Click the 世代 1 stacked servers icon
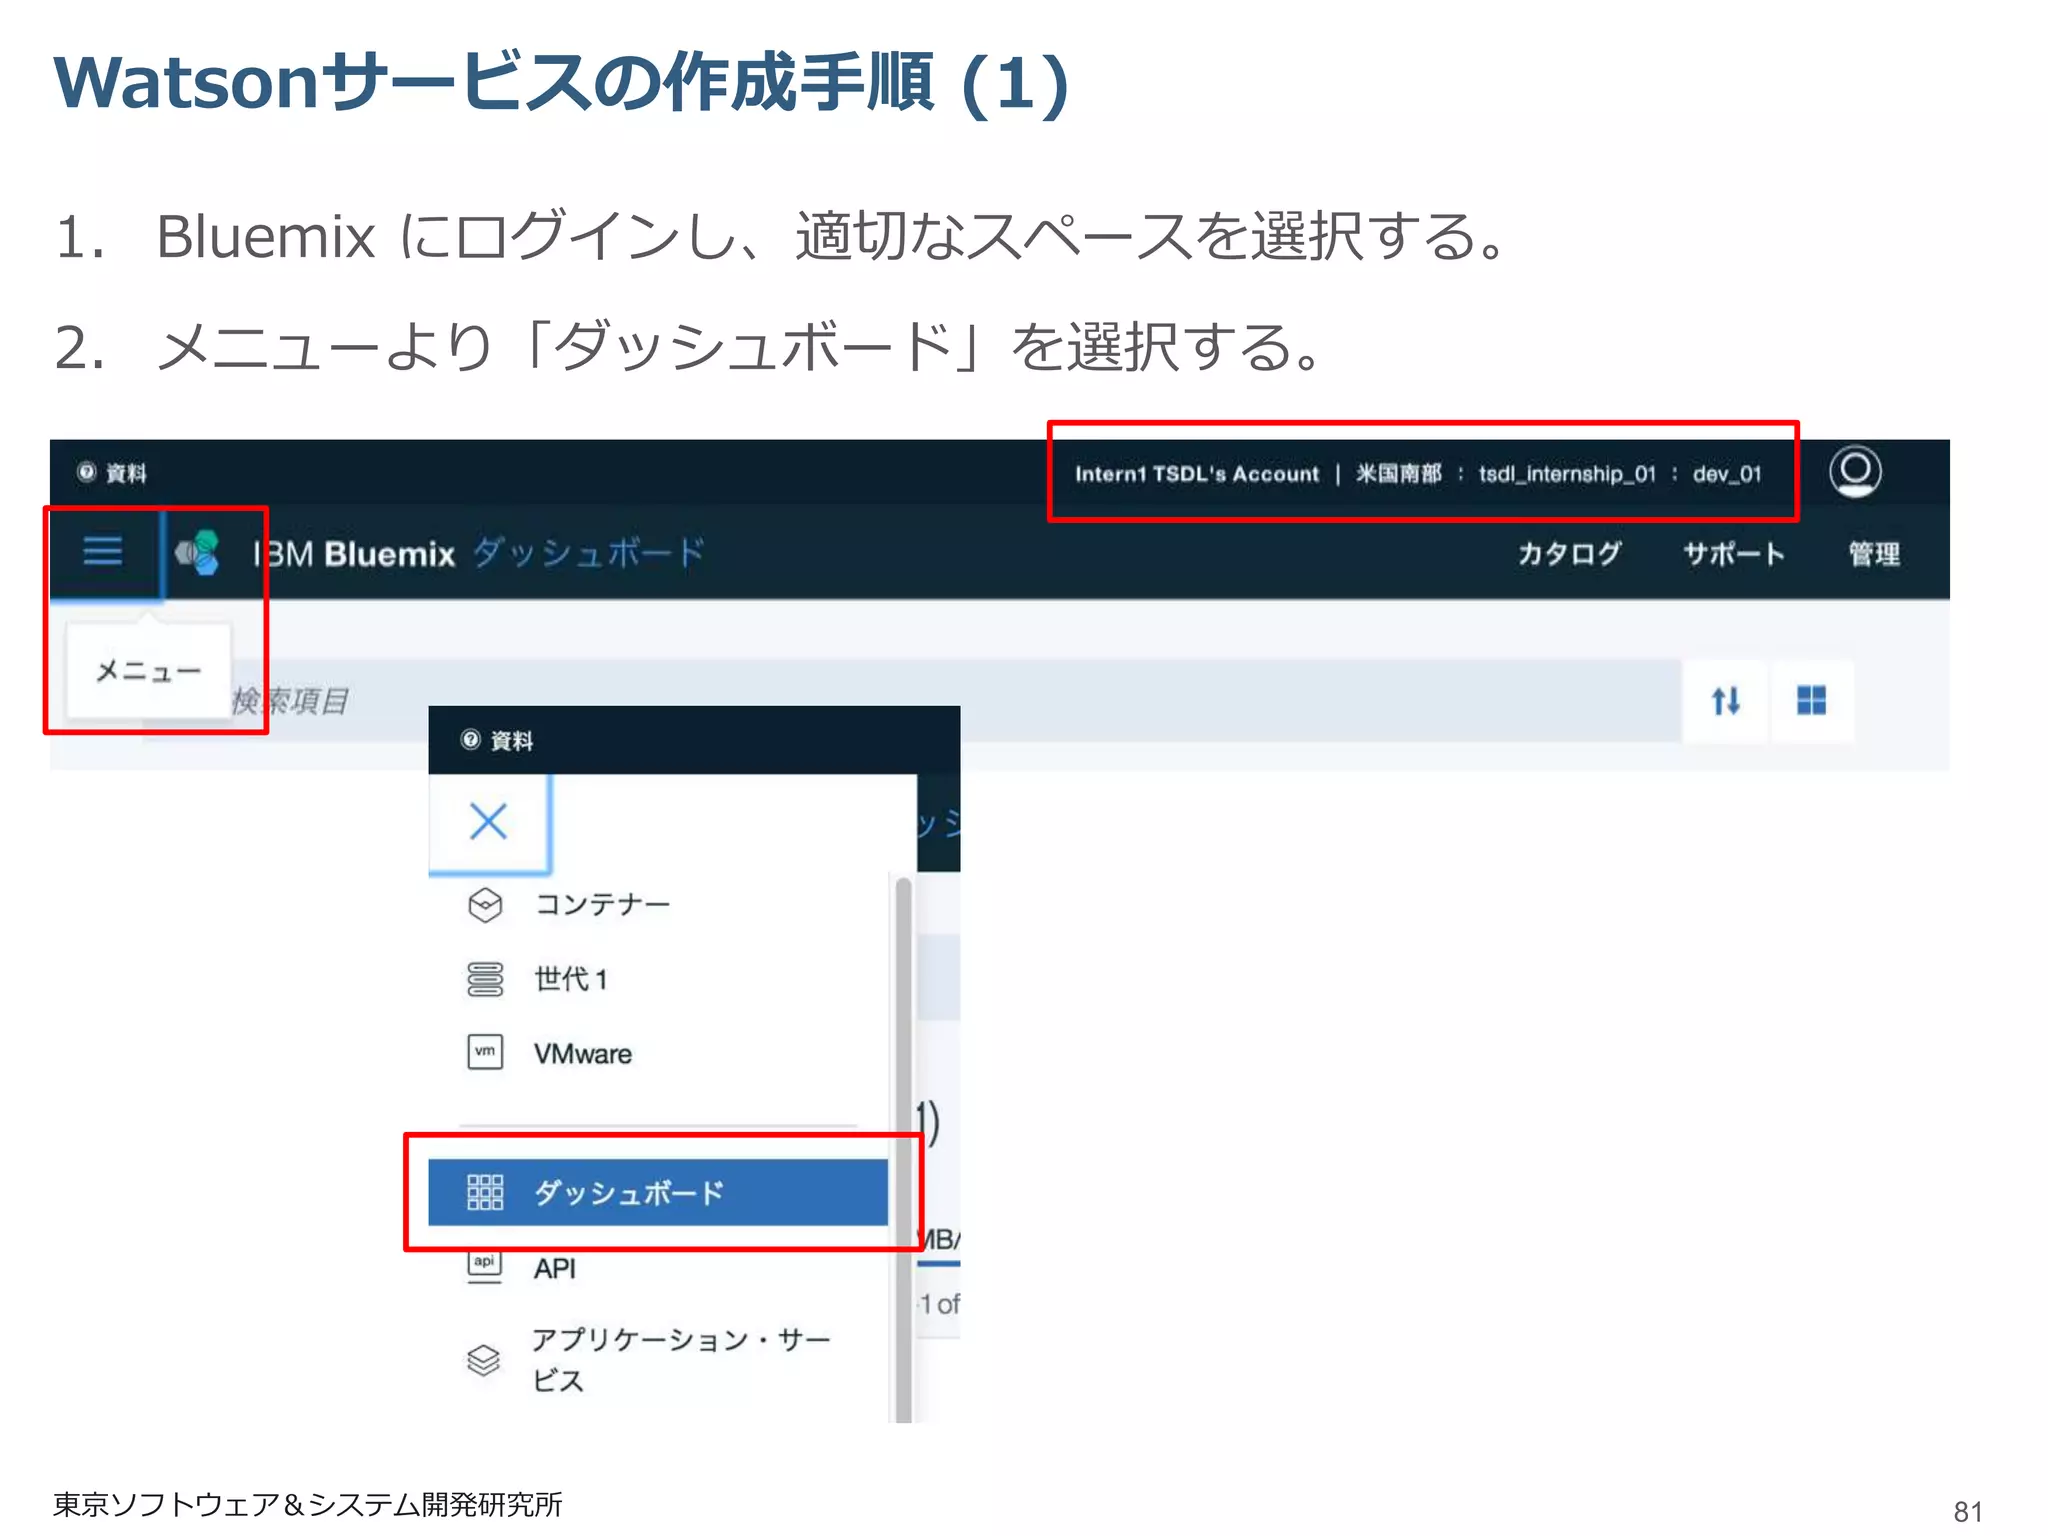Screen dimensions: 2048x1536 [485, 979]
